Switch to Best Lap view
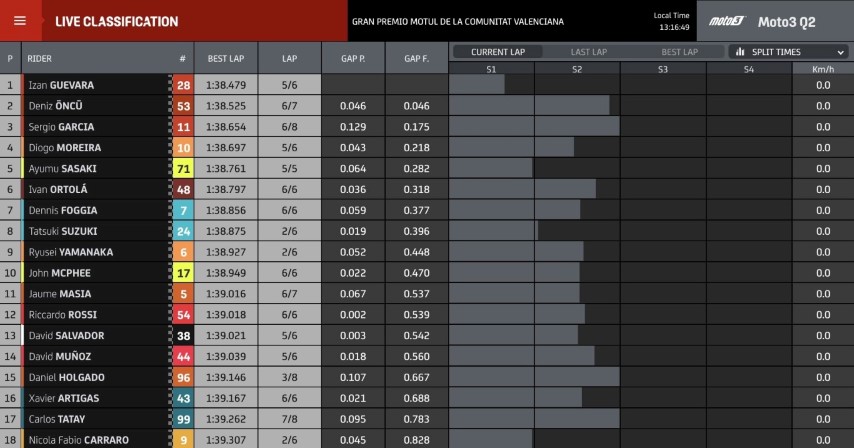The width and height of the screenshot is (854, 448). (x=679, y=52)
